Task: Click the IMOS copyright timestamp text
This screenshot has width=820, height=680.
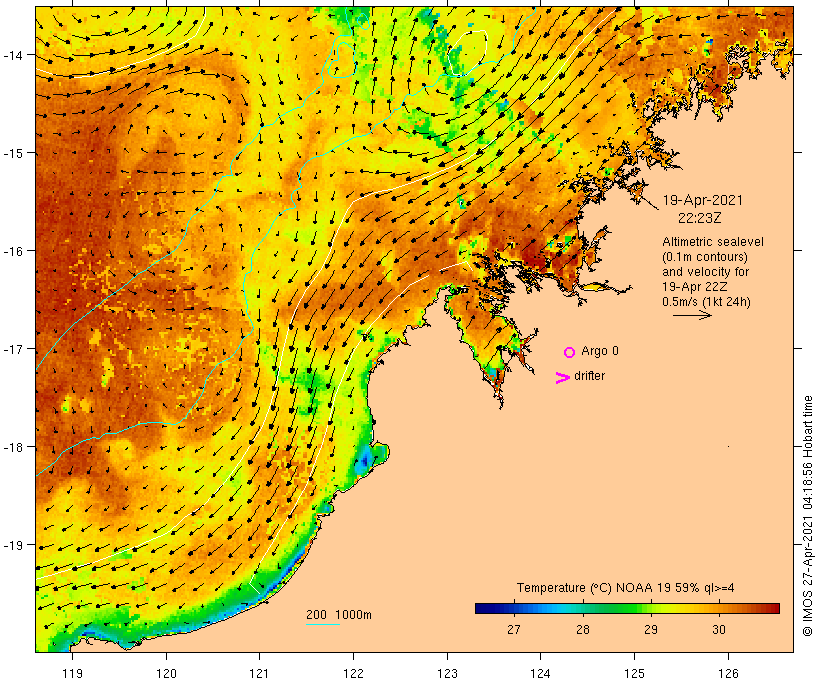Action: [808, 516]
